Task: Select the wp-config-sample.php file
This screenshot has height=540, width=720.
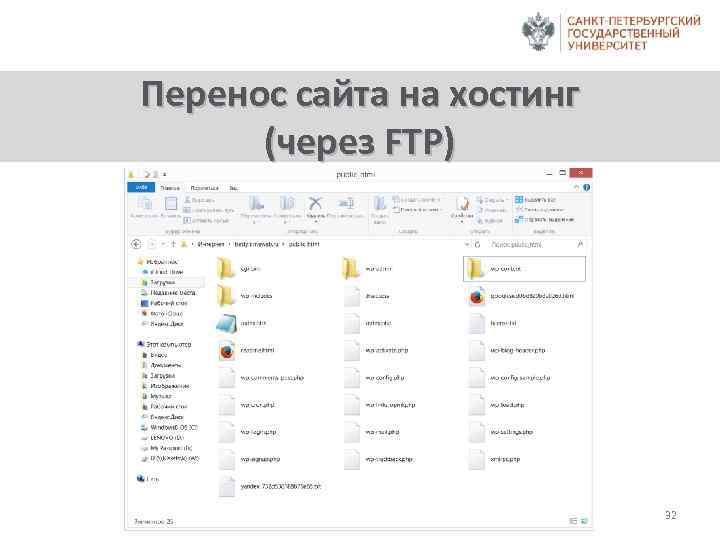Action: point(510,378)
